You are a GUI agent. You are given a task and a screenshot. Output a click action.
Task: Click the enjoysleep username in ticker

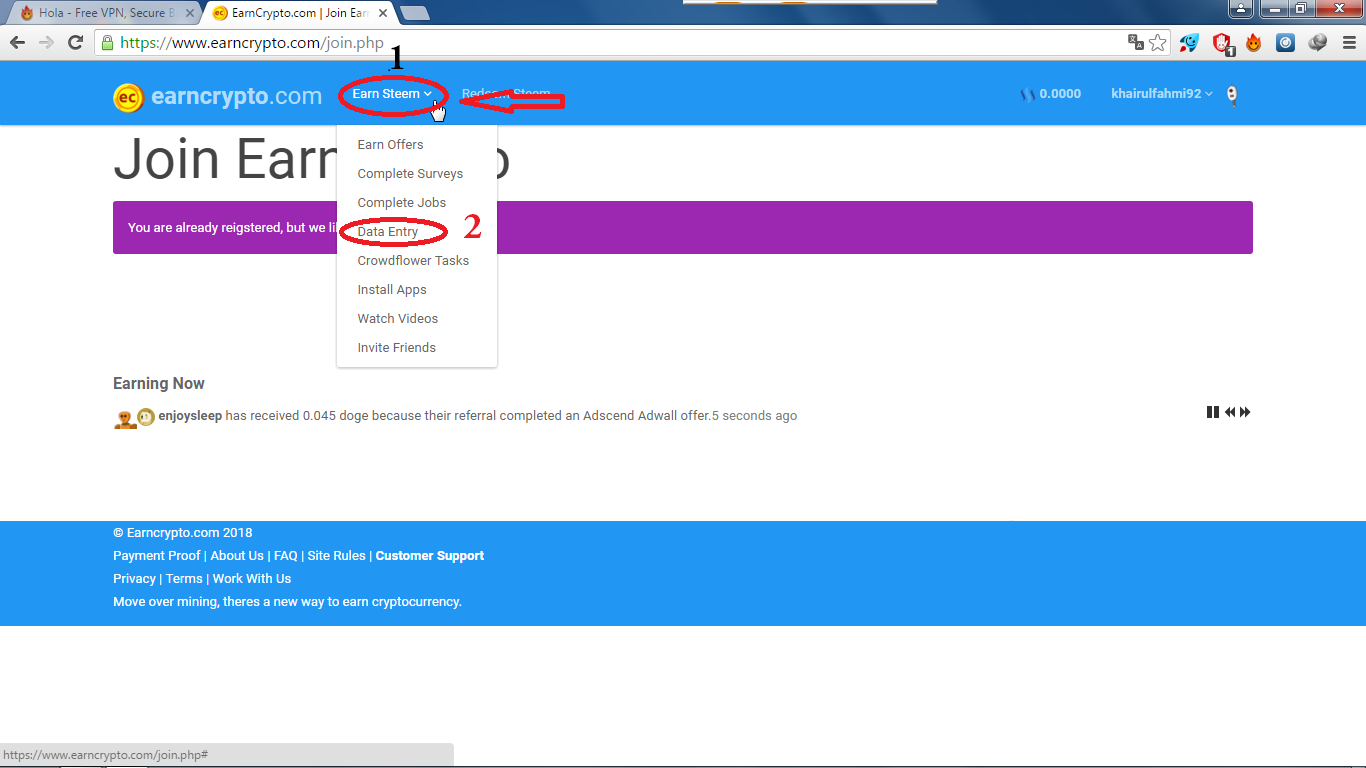pos(190,416)
